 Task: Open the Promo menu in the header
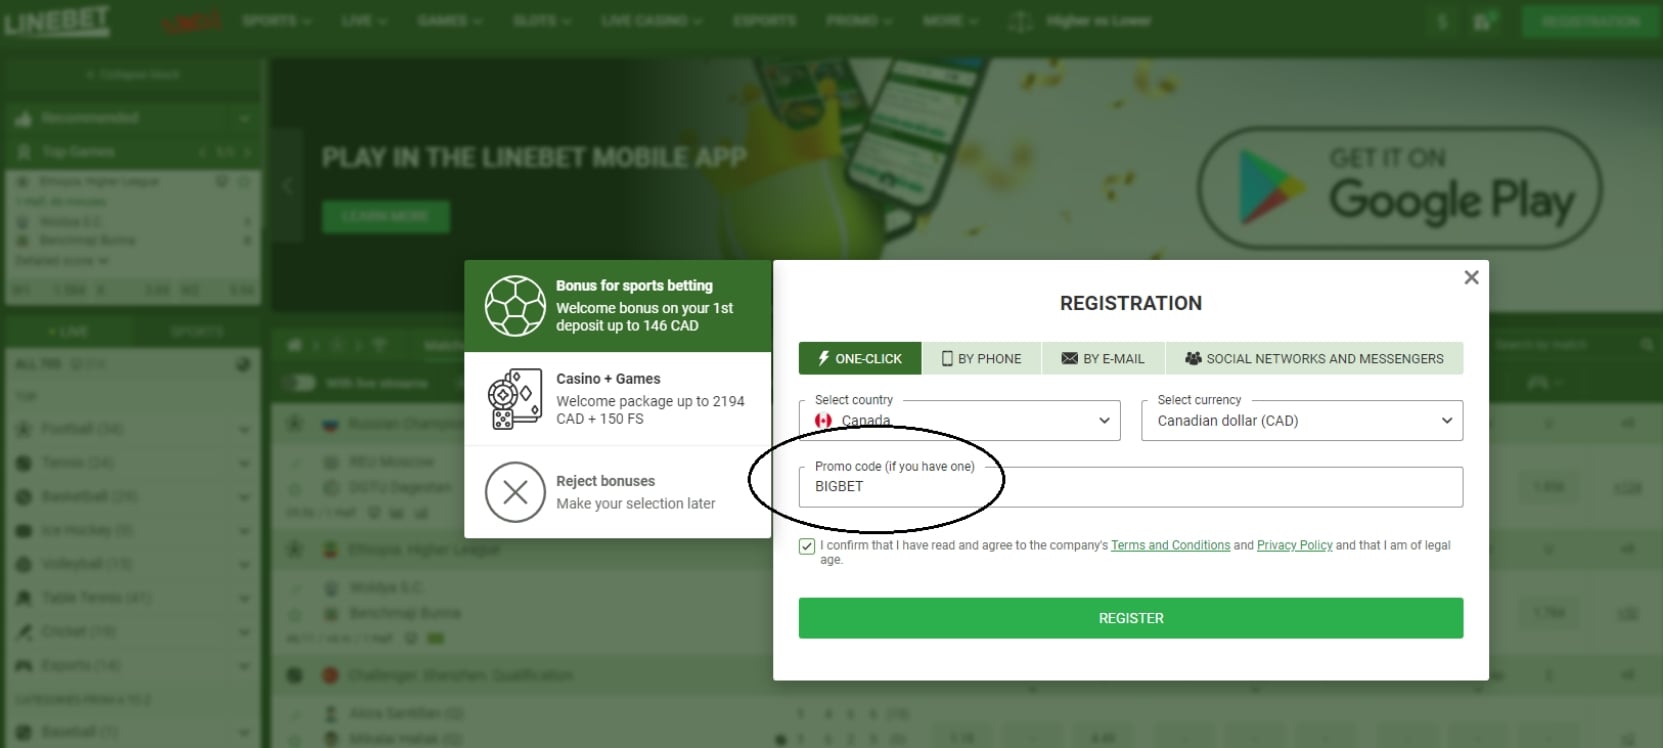point(858,20)
